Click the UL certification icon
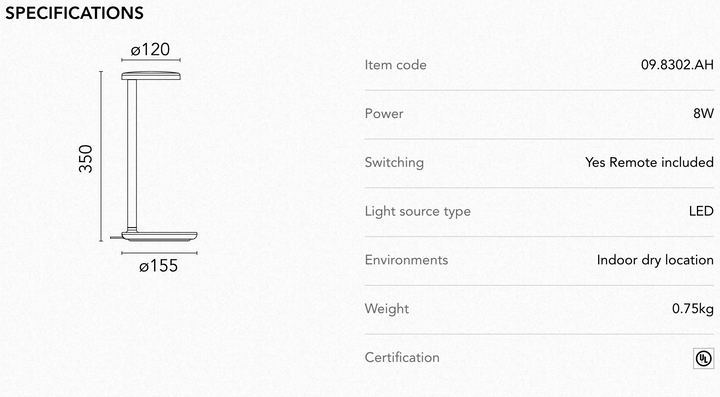Image resolution: width=720 pixels, height=397 pixels. click(703, 358)
